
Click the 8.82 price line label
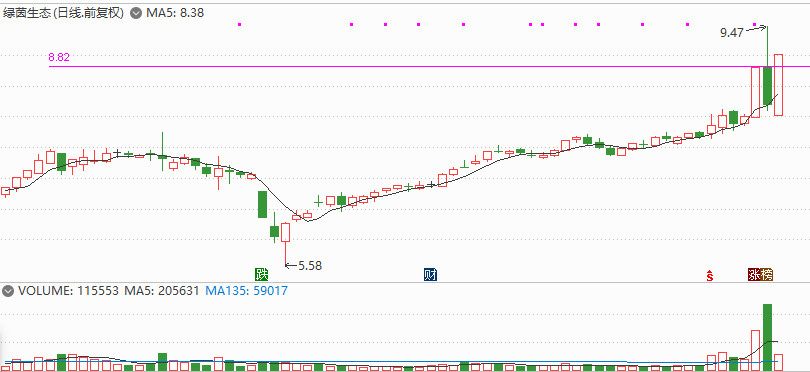pyautogui.click(x=59, y=57)
